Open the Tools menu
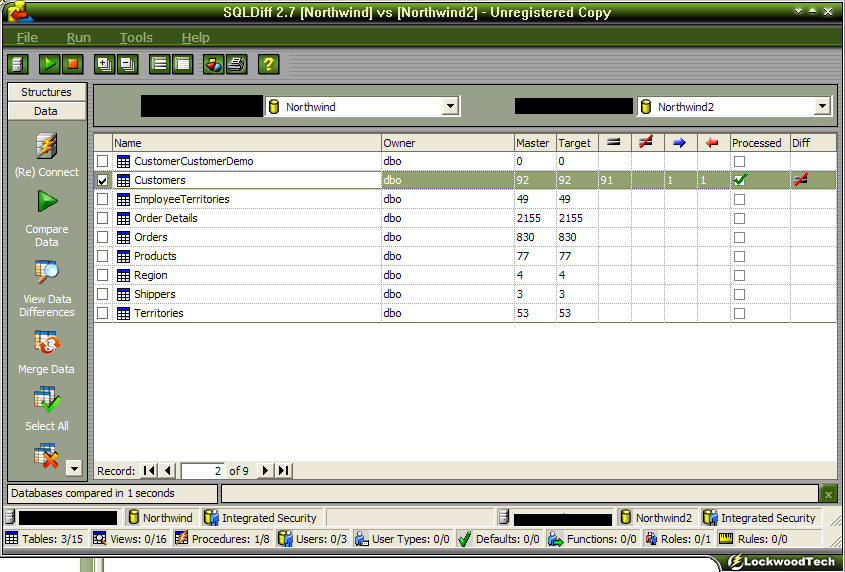The image size is (845, 572). (x=136, y=37)
